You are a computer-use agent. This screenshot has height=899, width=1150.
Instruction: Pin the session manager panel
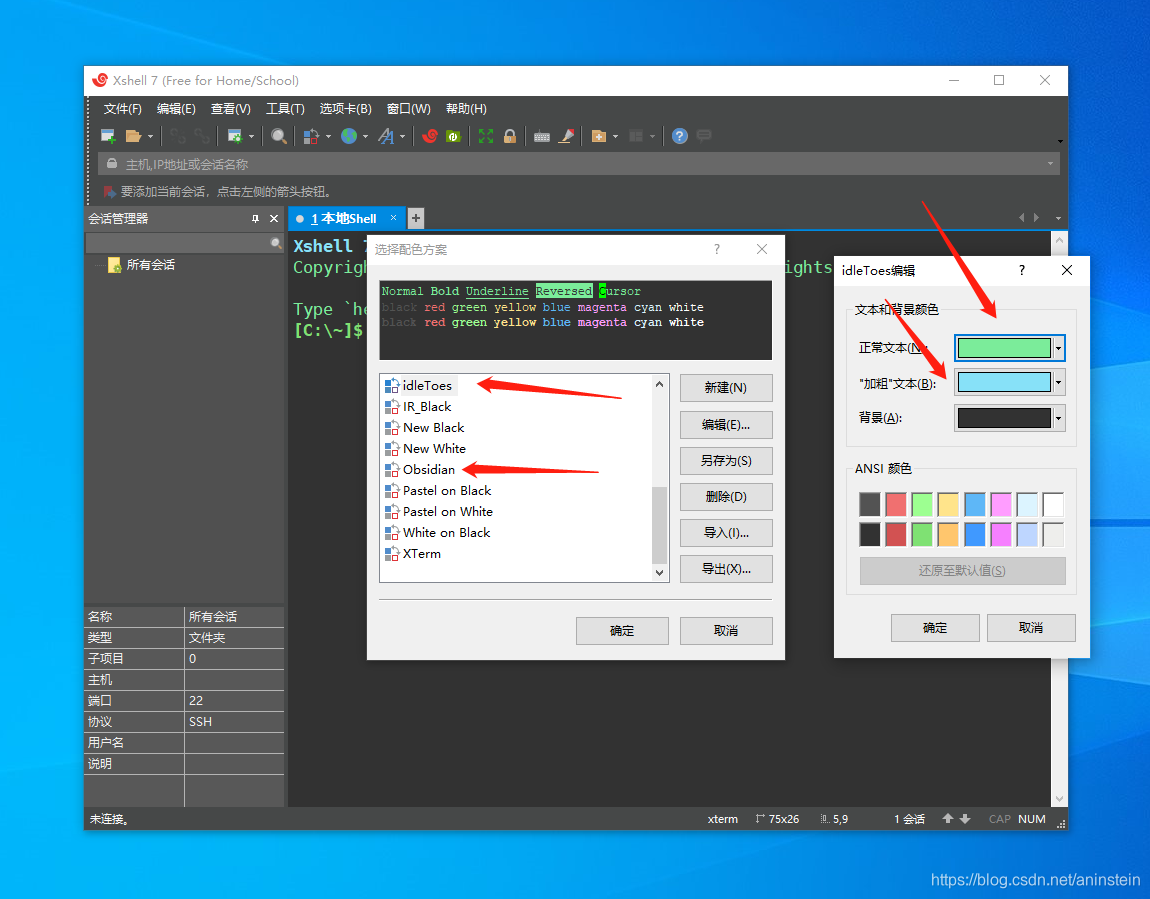pos(255,219)
